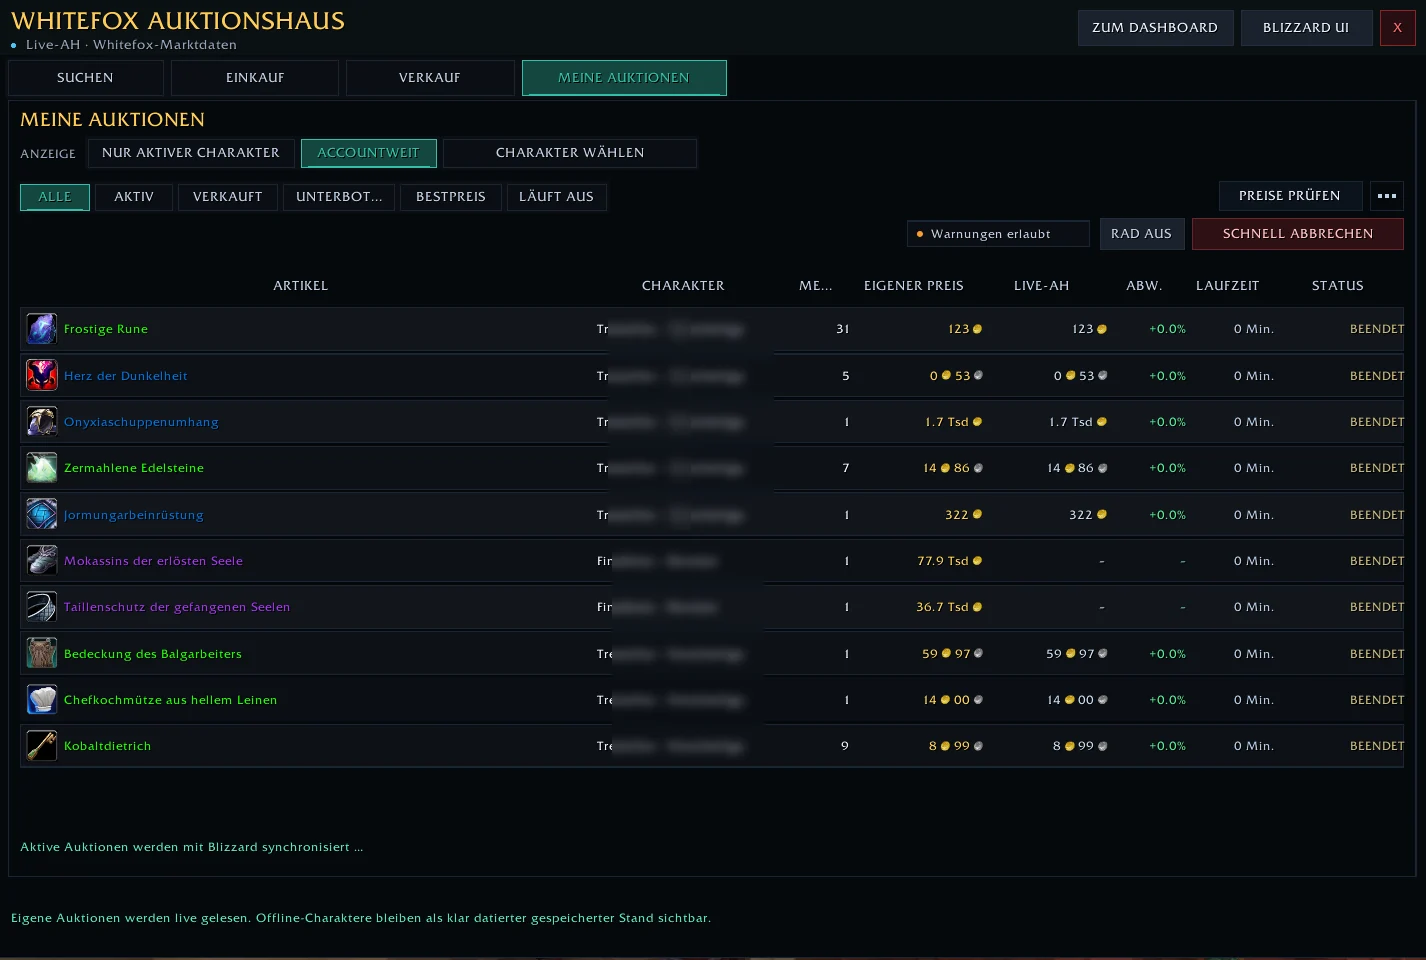Open the Charakter wählen selector
This screenshot has width=1426, height=960.
(x=570, y=153)
